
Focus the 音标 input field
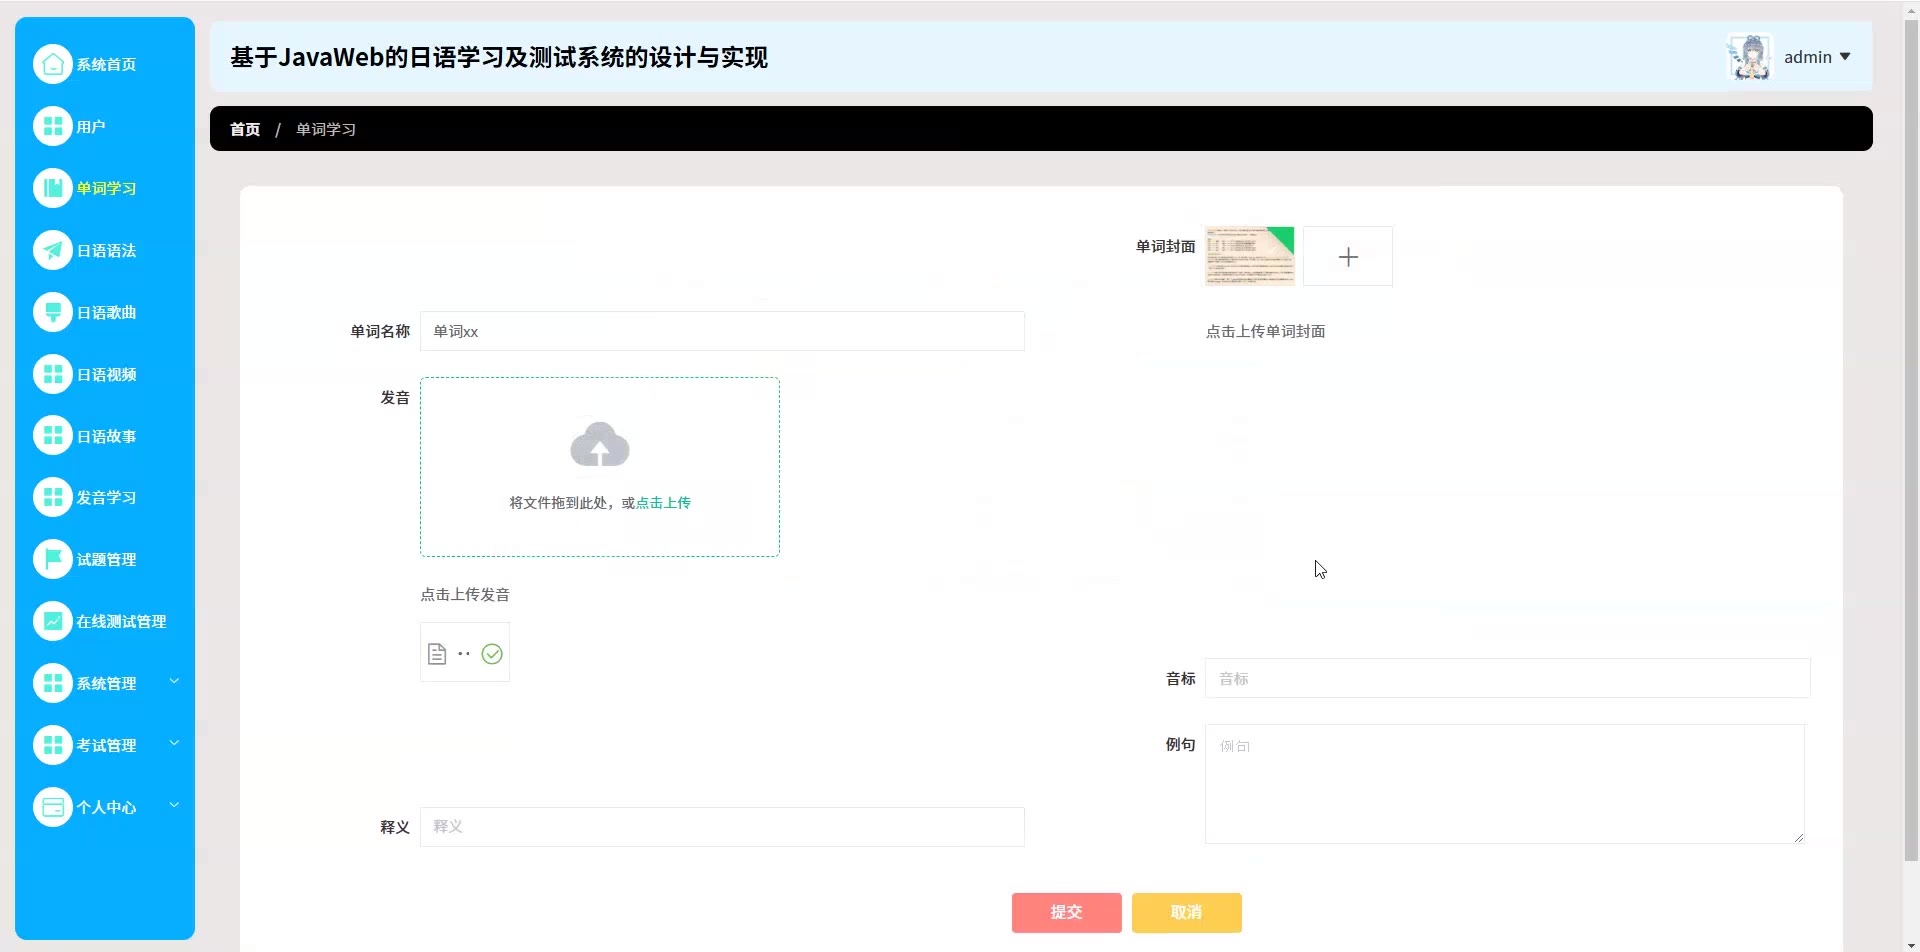click(1508, 678)
